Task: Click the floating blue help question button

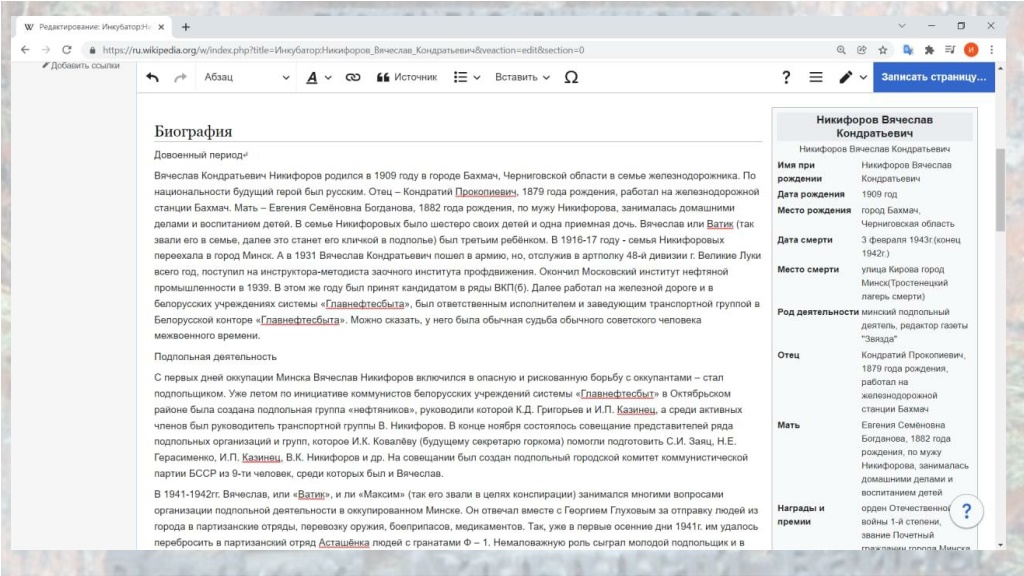Action: coord(967,511)
